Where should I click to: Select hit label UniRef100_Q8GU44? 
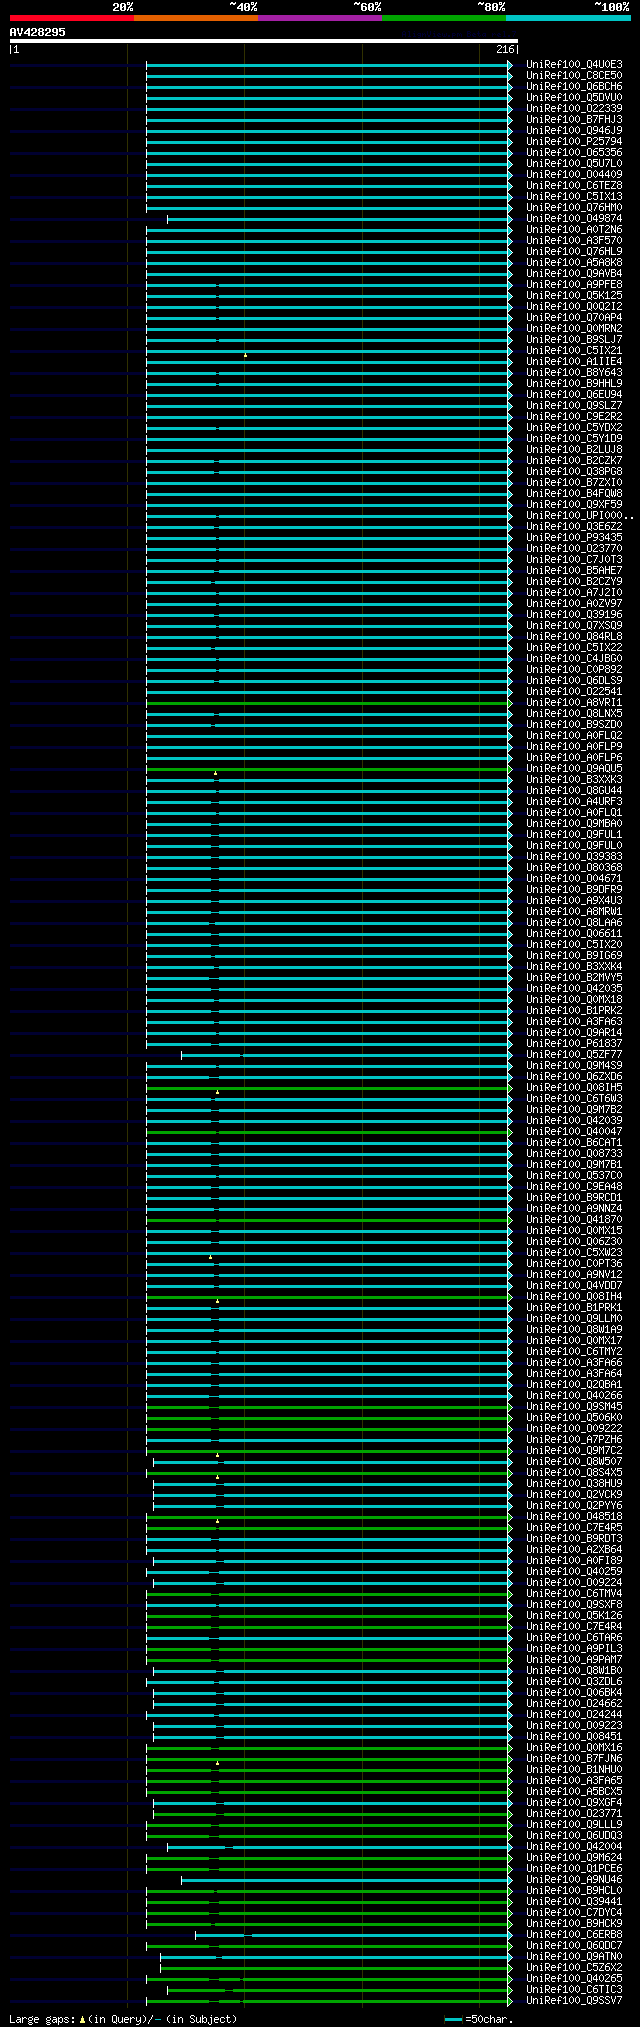point(574,790)
